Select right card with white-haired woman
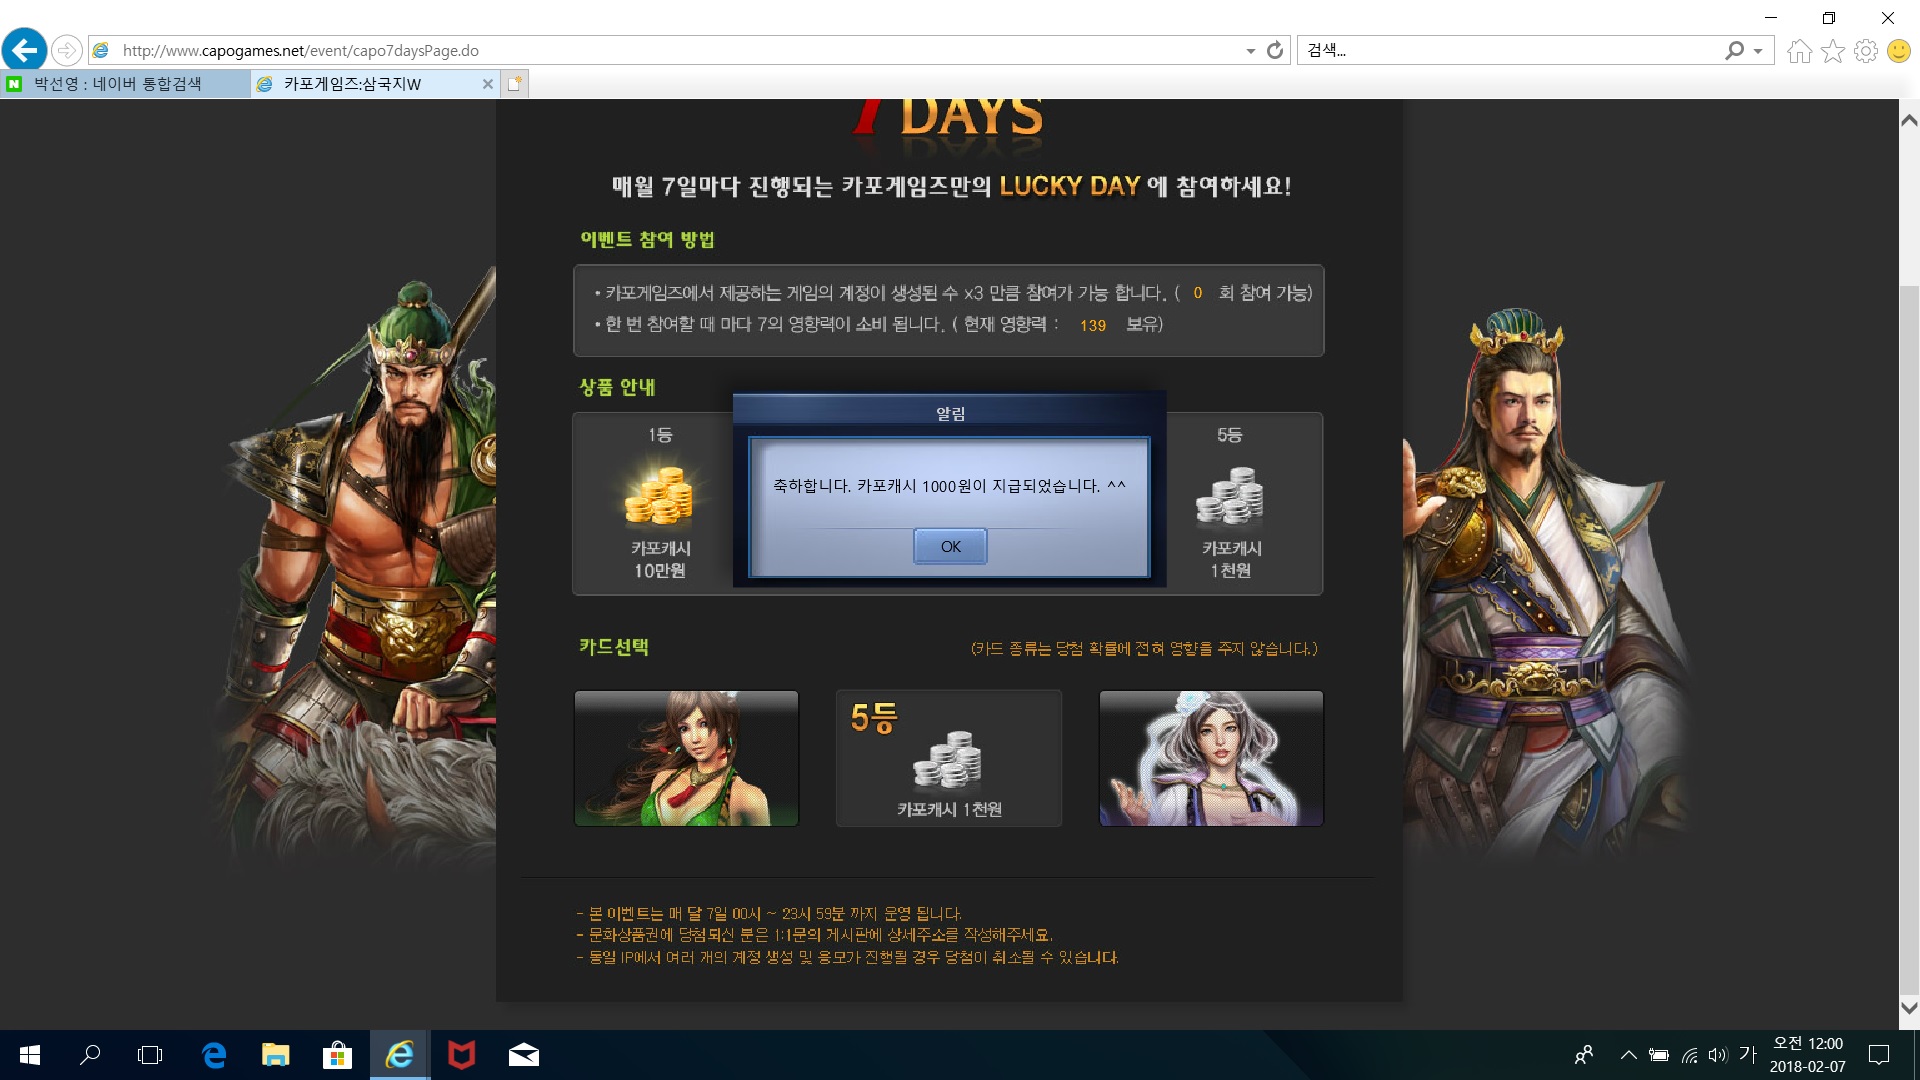 [1211, 758]
